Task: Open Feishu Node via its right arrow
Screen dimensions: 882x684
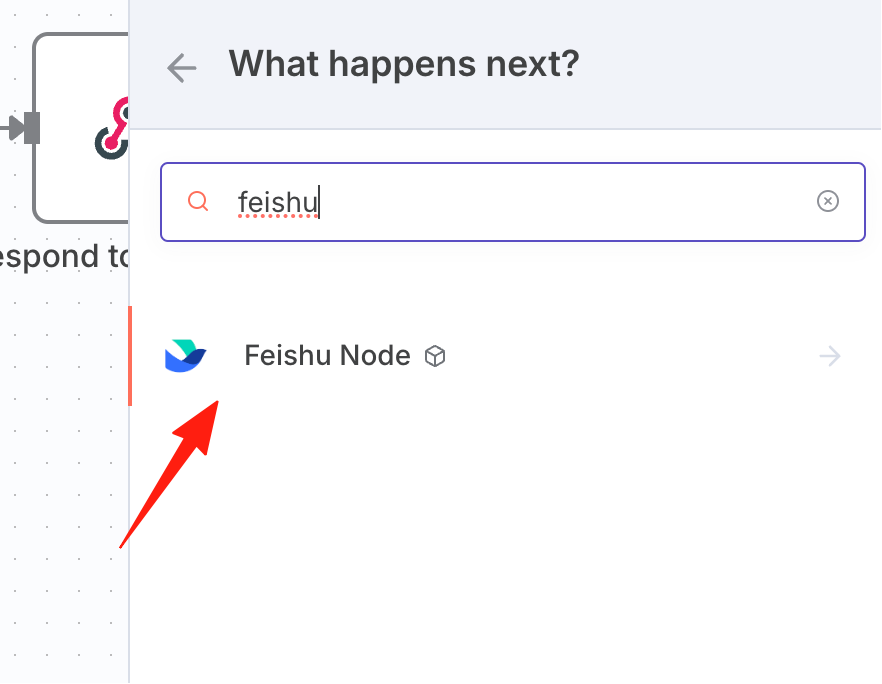Action: tap(830, 356)
